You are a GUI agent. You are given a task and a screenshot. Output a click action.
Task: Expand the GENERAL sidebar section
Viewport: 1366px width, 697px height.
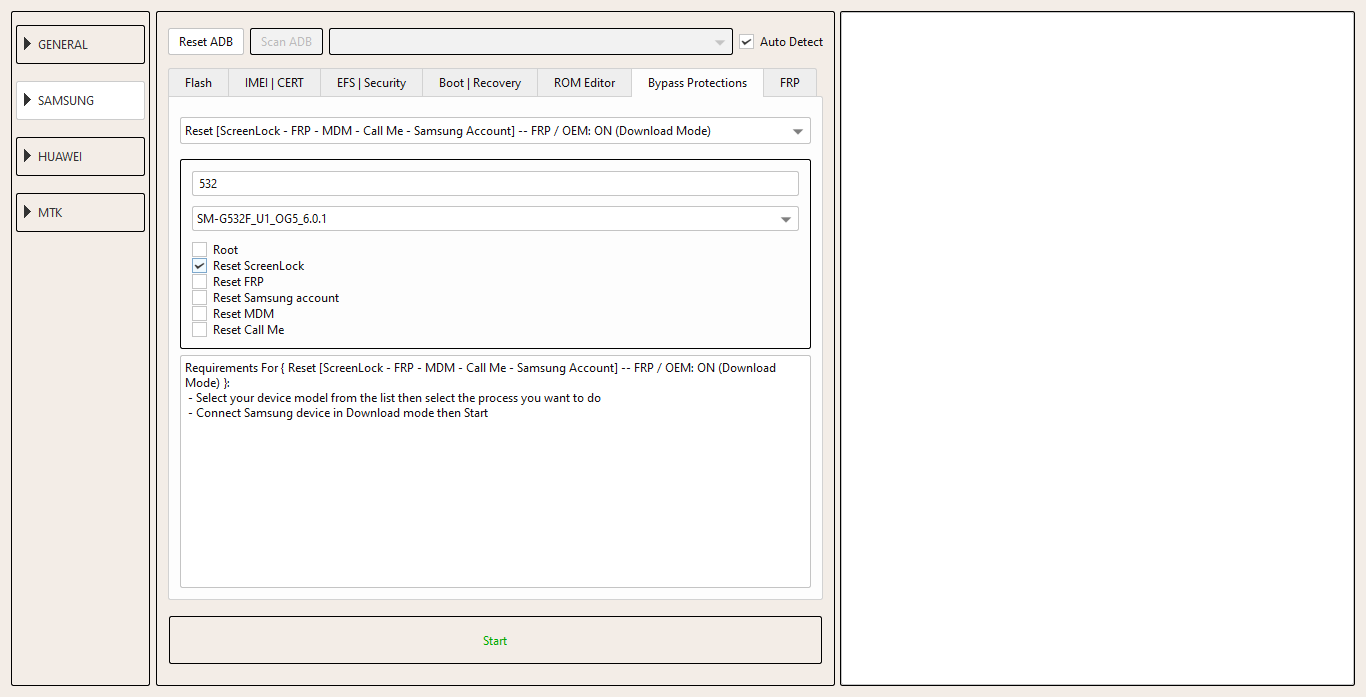(x=80, y=44)
